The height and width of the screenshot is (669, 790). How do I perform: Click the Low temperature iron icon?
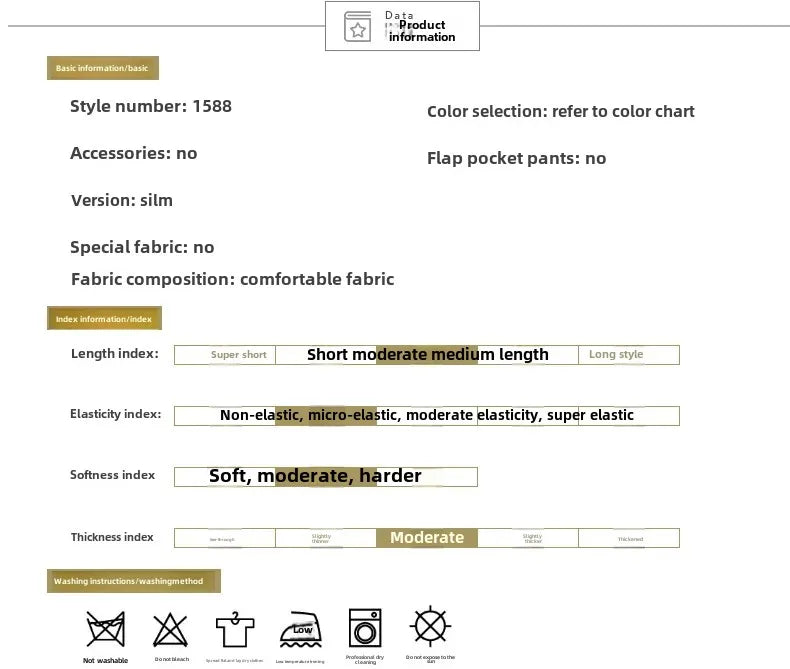[x=301, y=630]
